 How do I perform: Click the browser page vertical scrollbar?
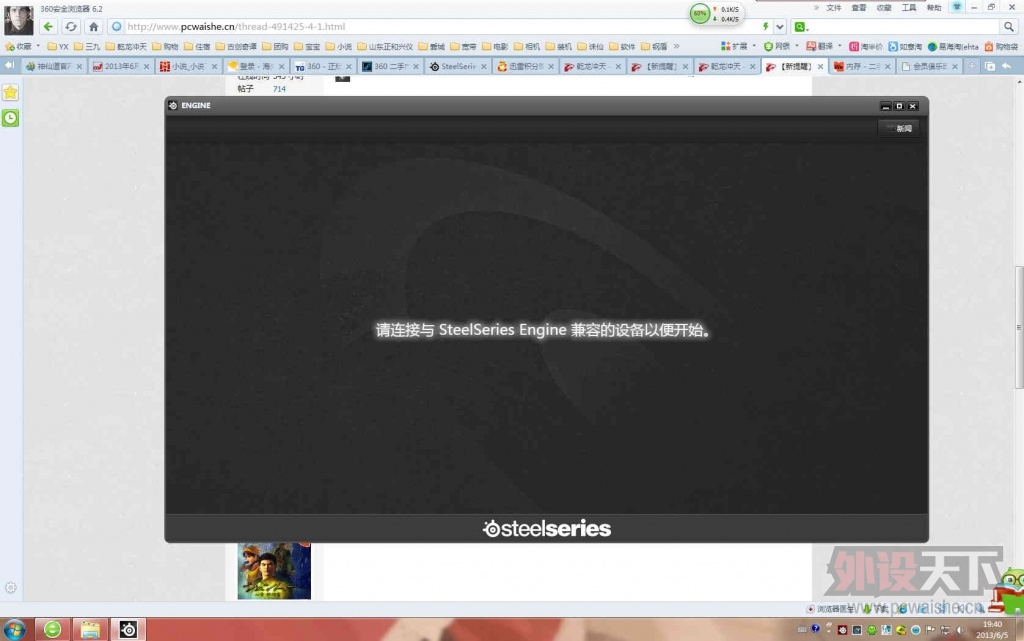tap(1019, 326)
